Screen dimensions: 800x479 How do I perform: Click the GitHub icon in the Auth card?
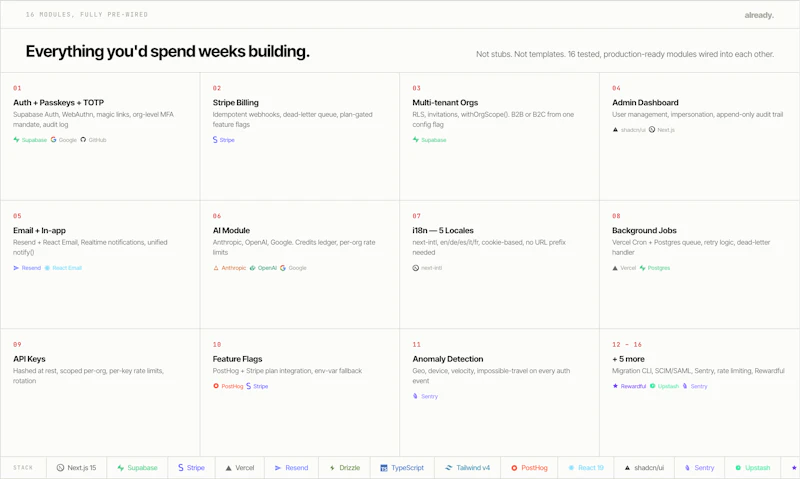pyautogui.click(x=83, y=140)
